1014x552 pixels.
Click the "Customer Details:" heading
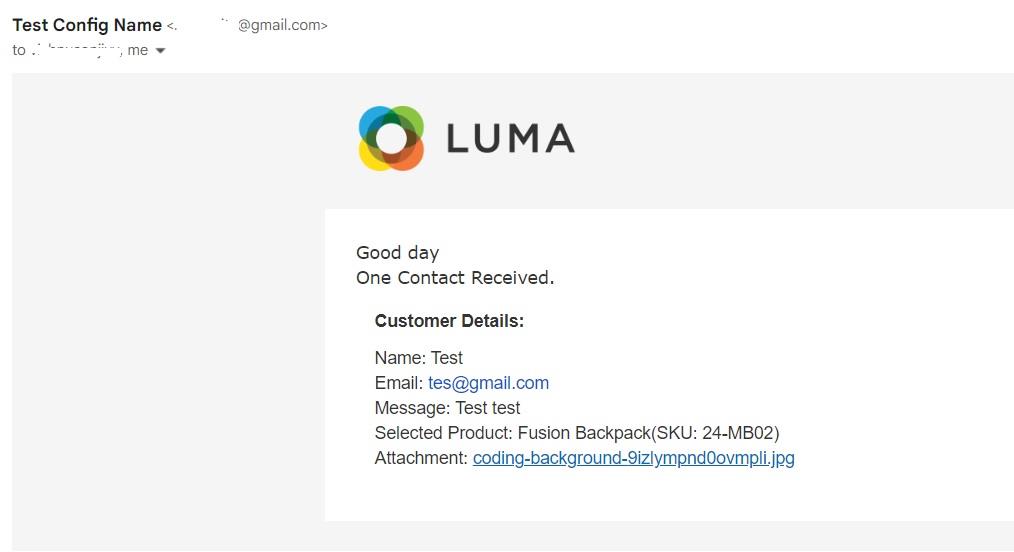[449, 321]
